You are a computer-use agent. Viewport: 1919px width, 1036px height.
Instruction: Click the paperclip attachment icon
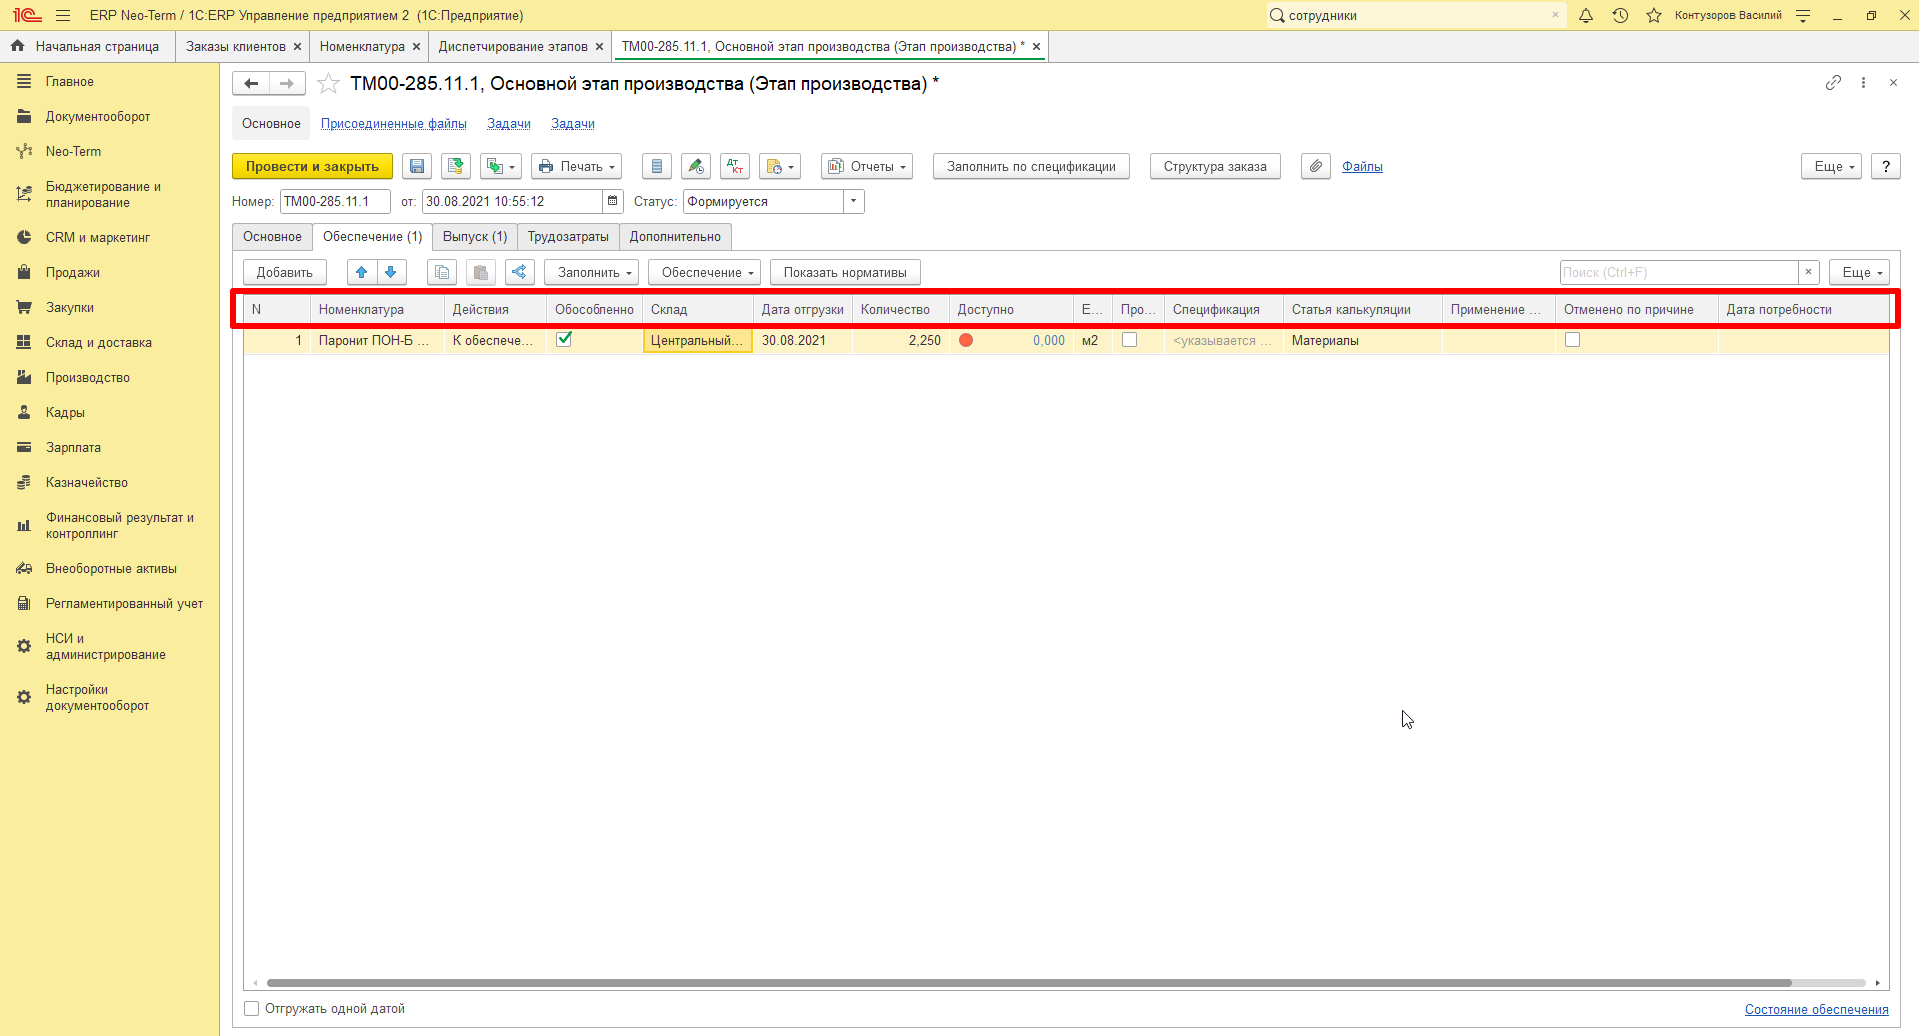(x=1316, y=167)
